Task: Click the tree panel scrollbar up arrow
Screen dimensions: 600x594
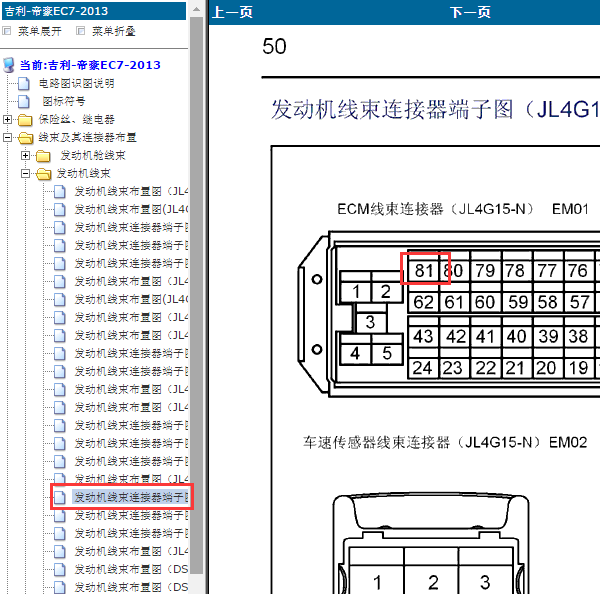Action: (196, 9)
